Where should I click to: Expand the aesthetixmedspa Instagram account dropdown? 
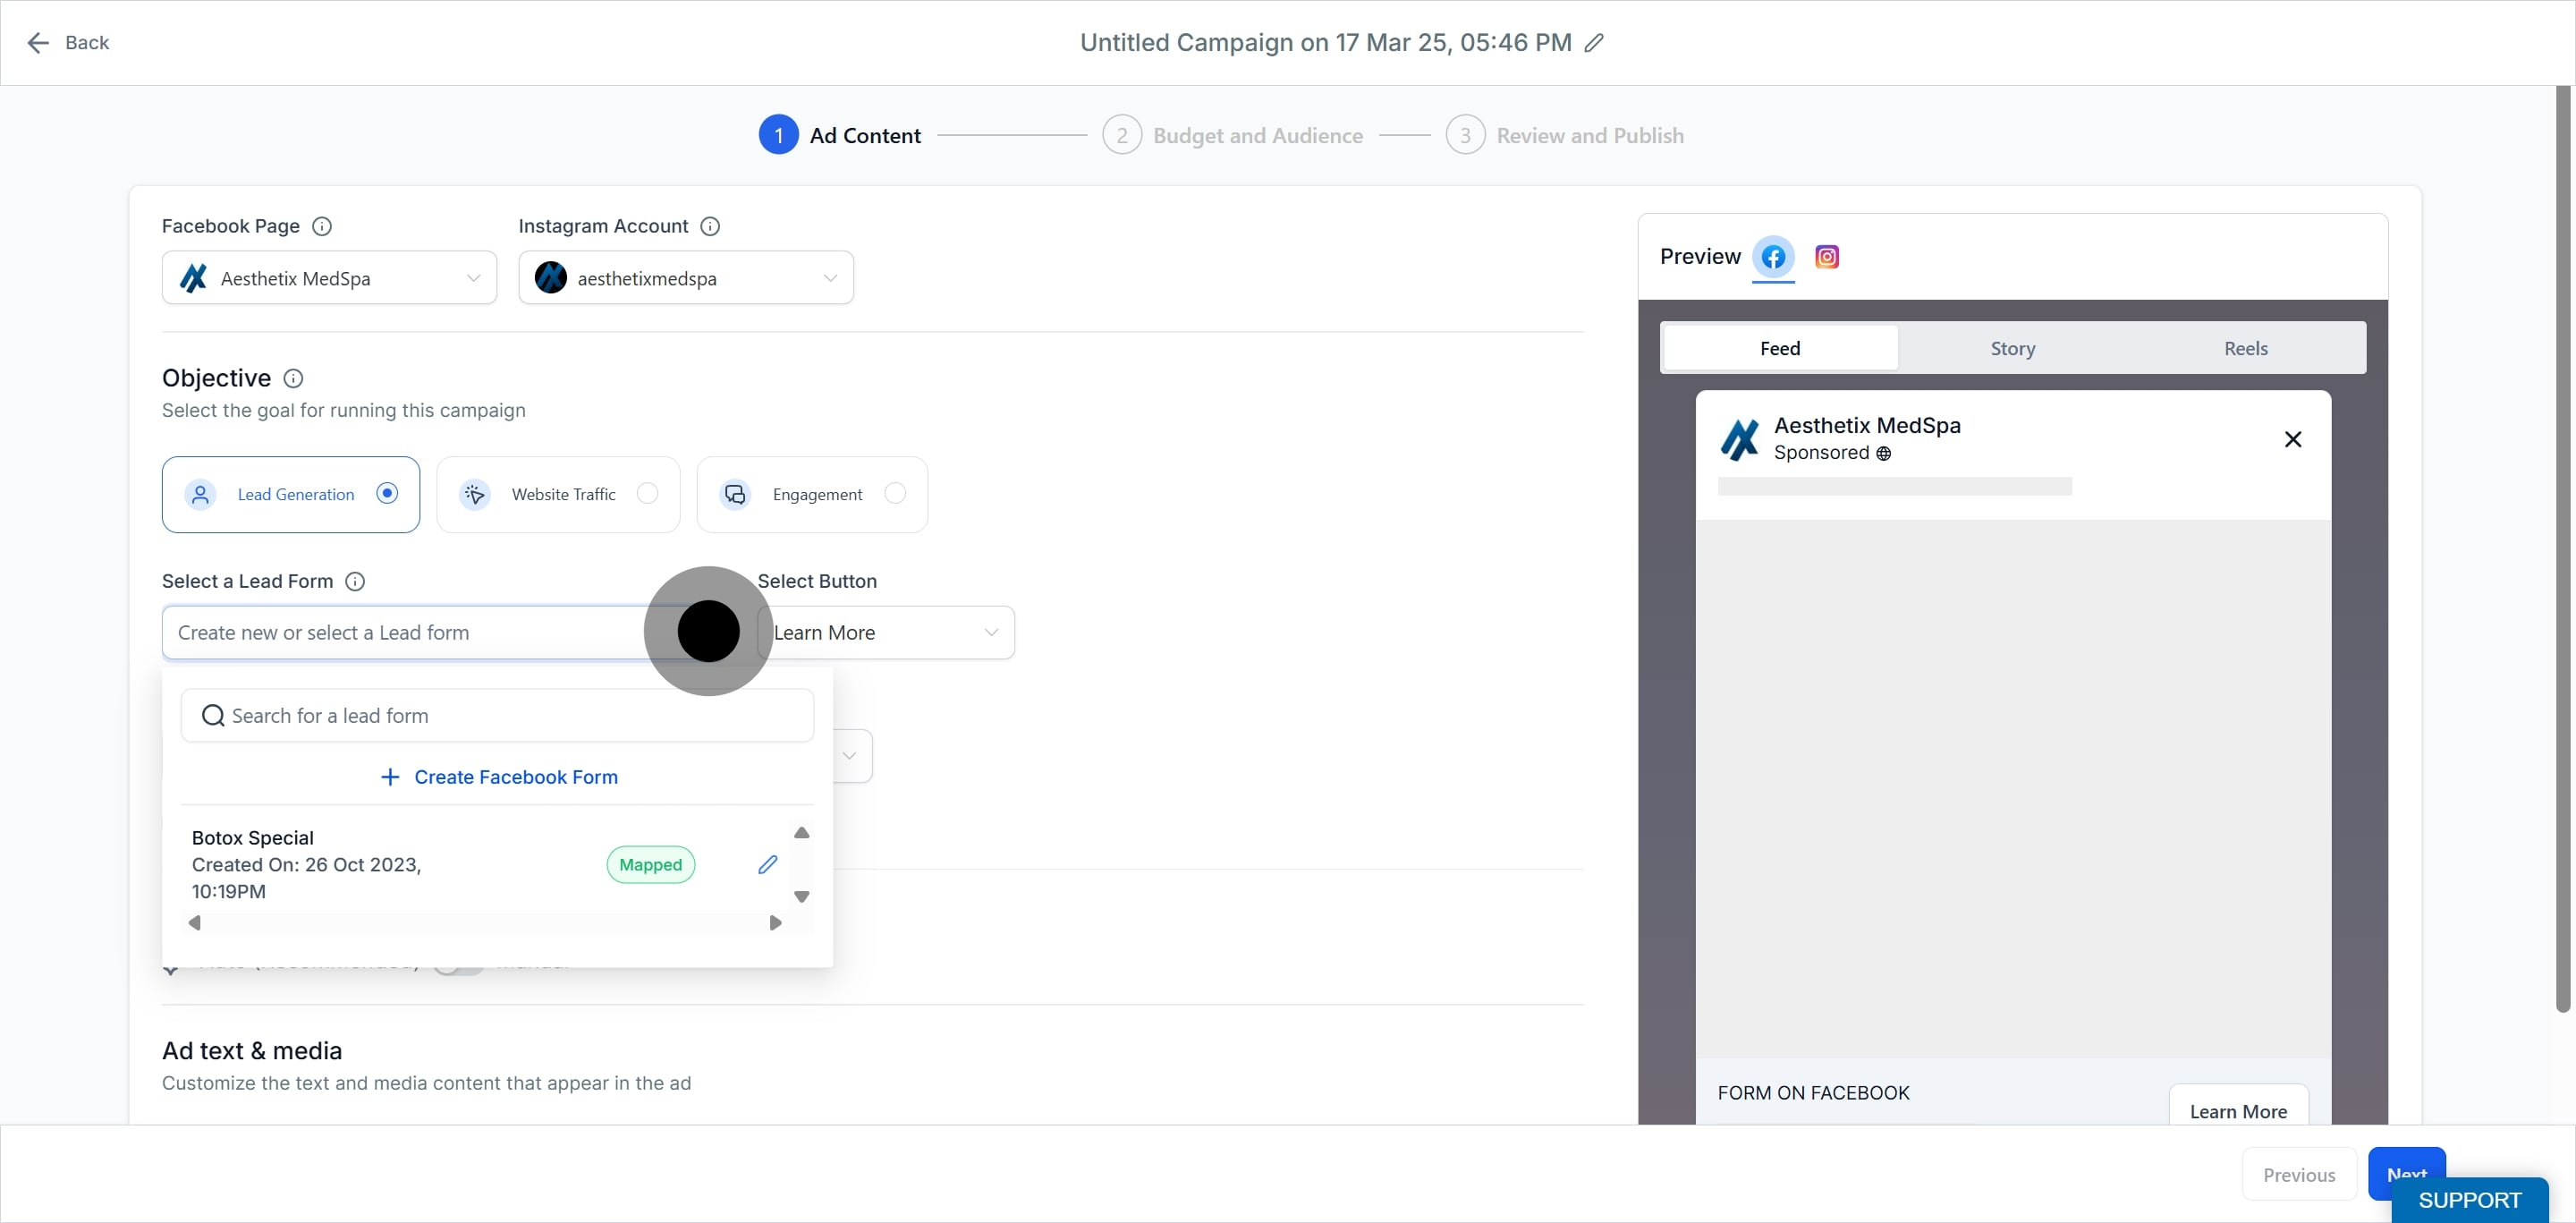(686, 278)
